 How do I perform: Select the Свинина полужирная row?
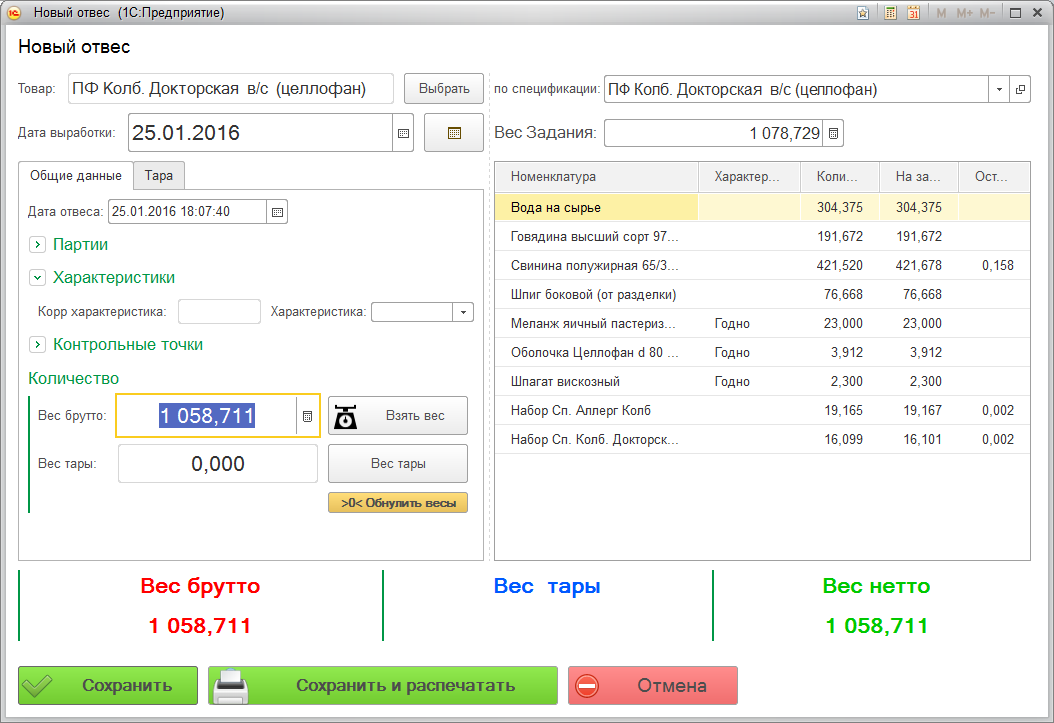762,265
